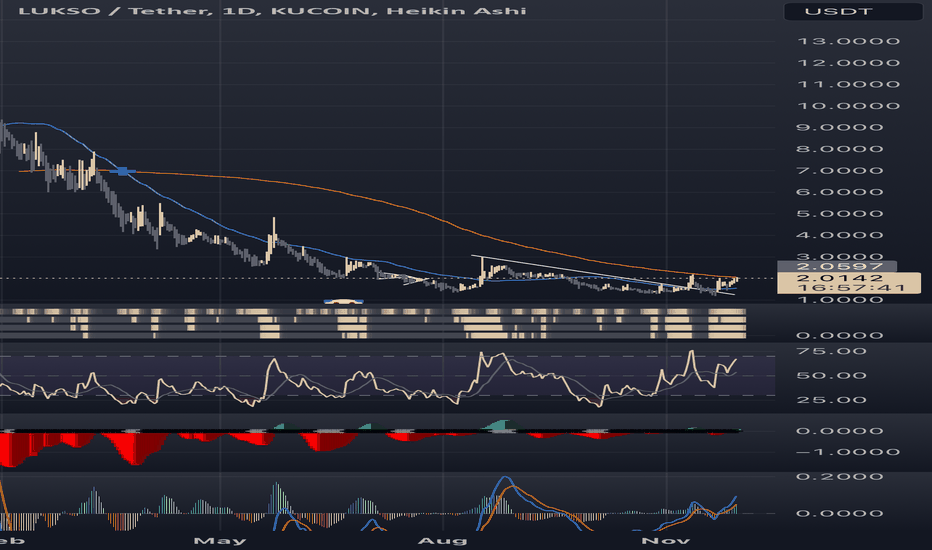
Task: Open the USDT currency selector
Action: point(853,11)
